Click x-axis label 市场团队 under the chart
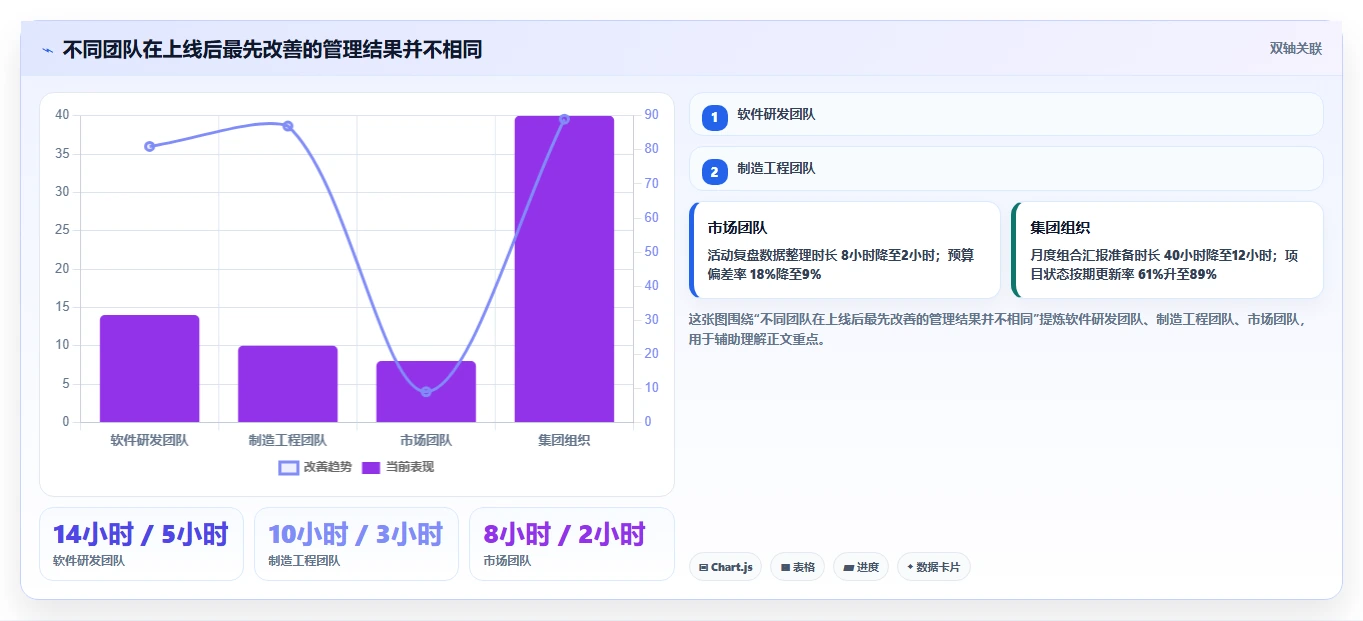The width and height of the screenshot is (1363, 621). [426, 440]
